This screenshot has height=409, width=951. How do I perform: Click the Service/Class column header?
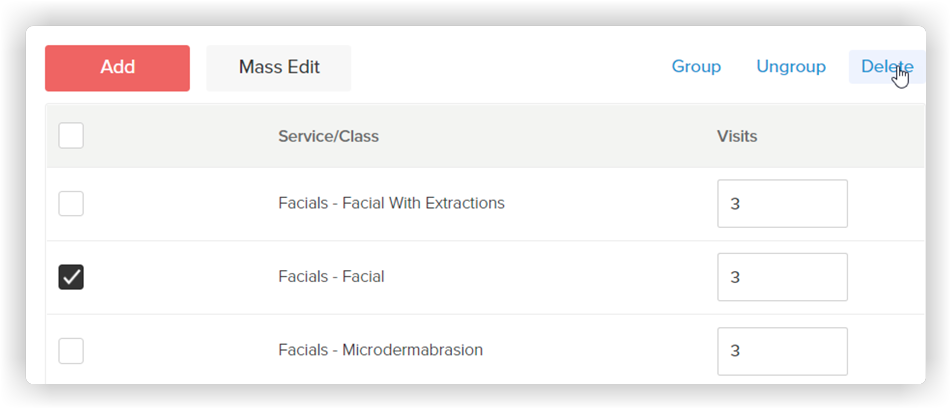click(328, 137)
